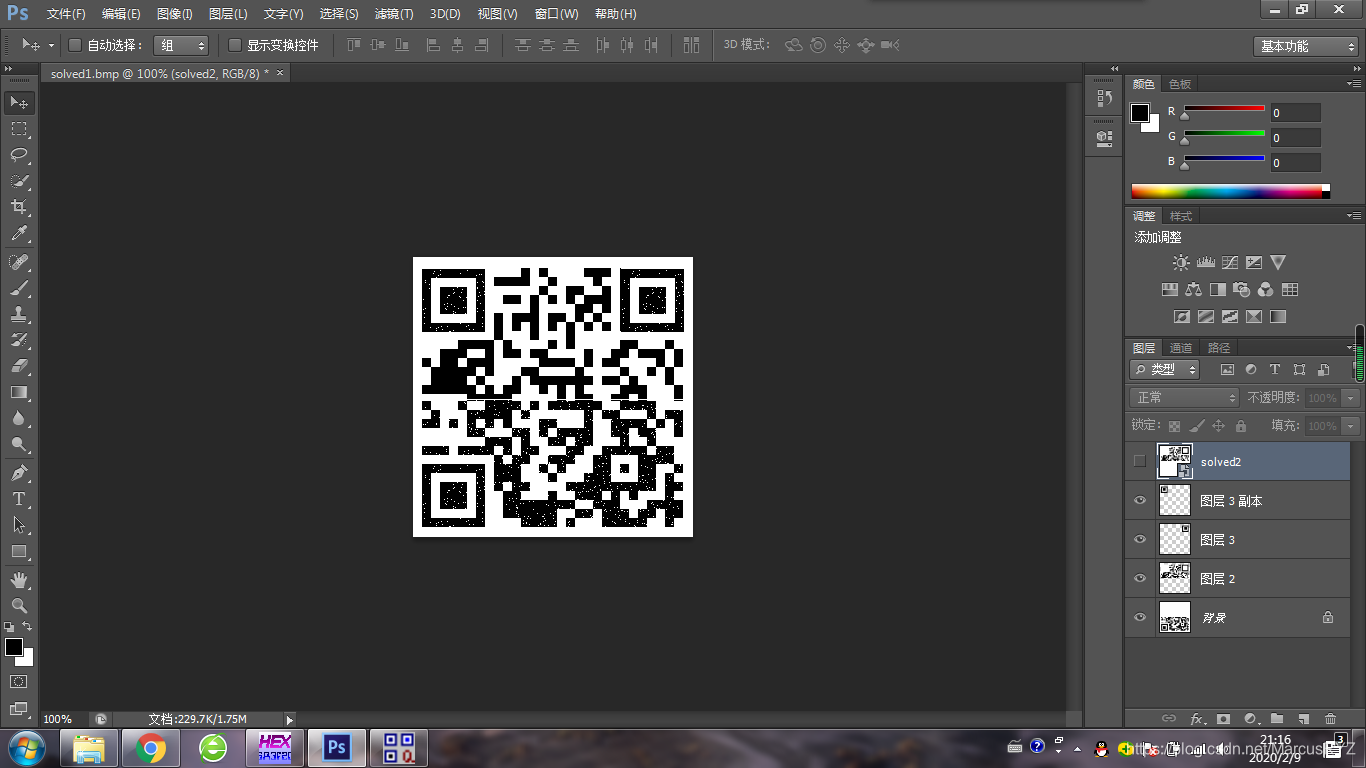Select the Move tool in toolbox
The height and width of the screenshot is (768, 1366).
point(19,102)
